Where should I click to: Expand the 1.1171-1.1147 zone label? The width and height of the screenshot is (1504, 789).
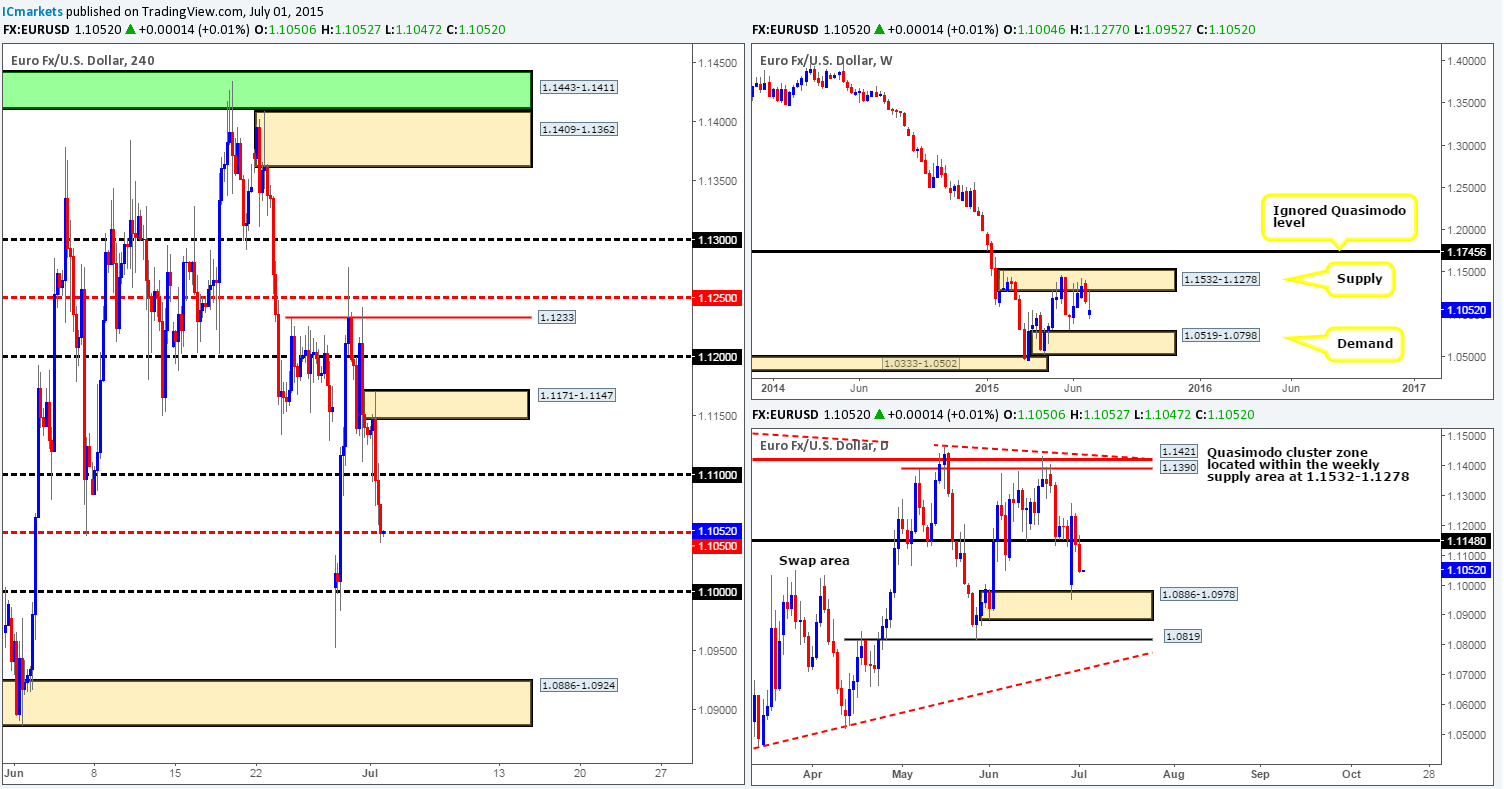[576, 394]
